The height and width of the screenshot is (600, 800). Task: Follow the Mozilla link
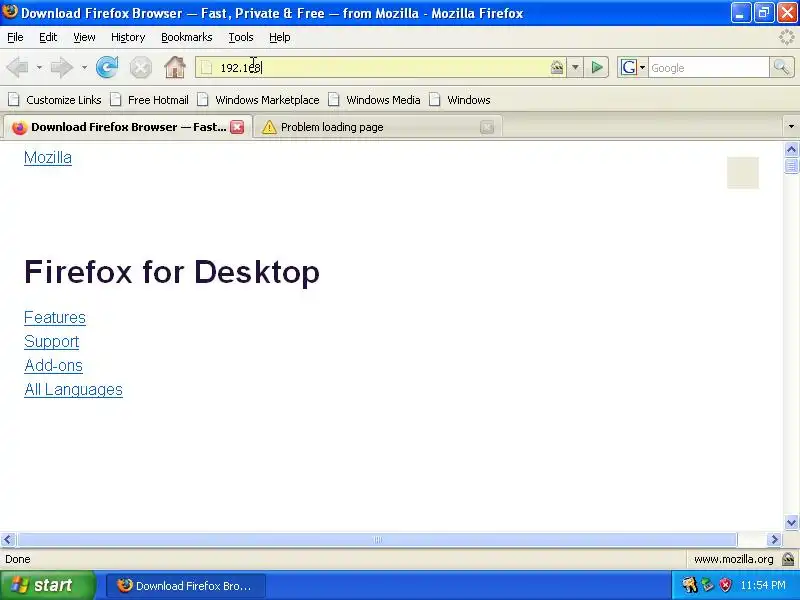(48, 158)
